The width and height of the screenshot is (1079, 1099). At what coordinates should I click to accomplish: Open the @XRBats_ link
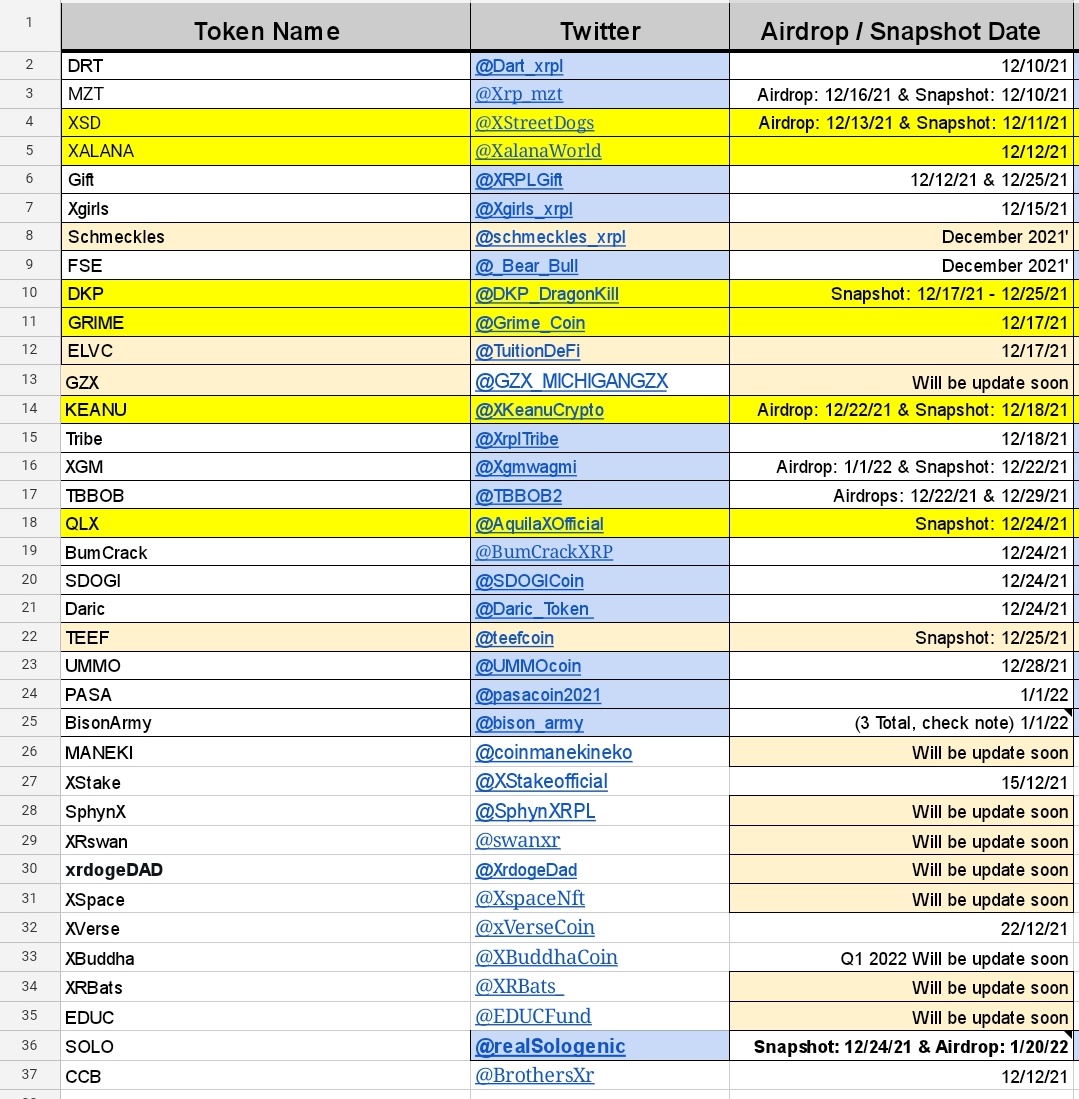pyautogui.click(x=520, y=986)
